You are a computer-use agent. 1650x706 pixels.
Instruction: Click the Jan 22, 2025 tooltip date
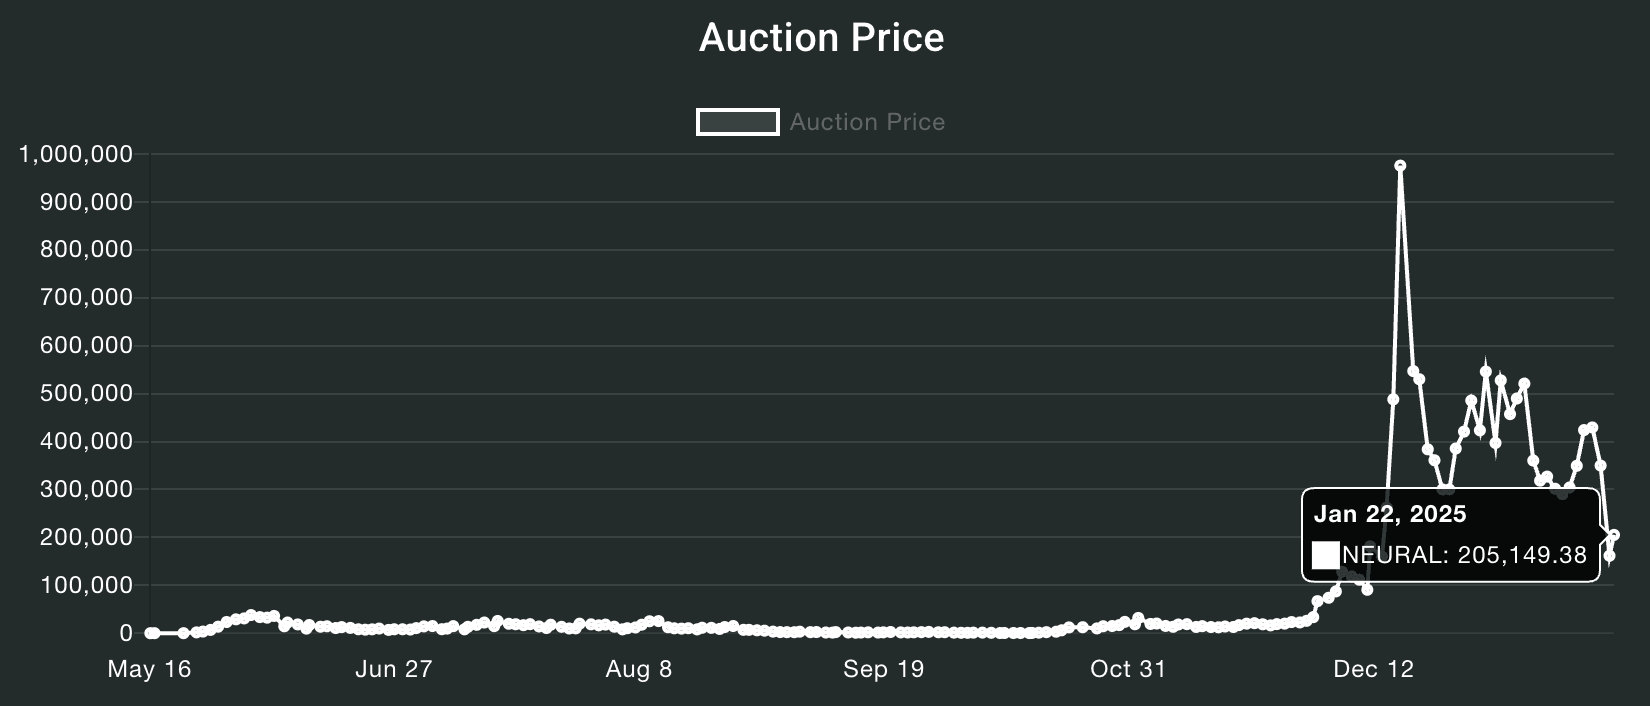click(1389, 514)
